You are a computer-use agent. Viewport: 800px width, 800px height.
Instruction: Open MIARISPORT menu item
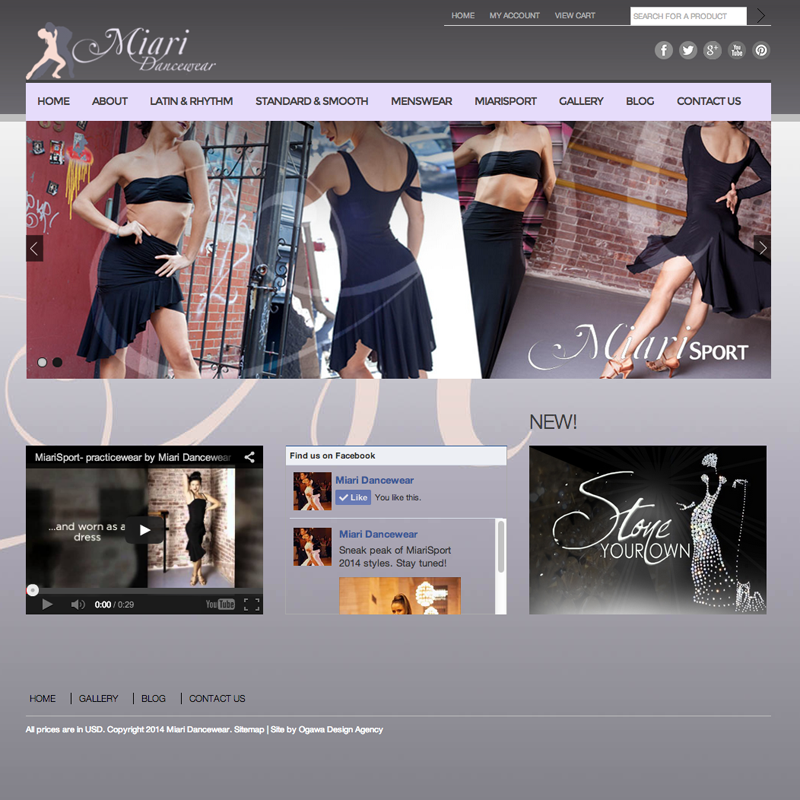coord(506,101)
